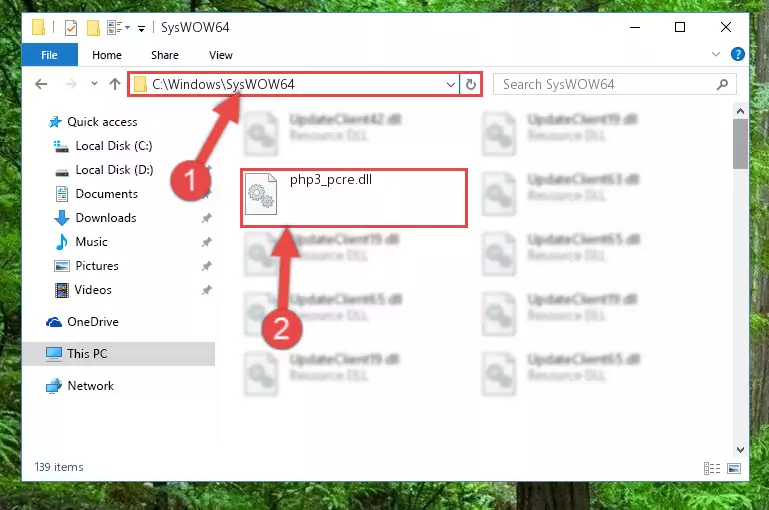Click the Music note icon

coord(62,242)
